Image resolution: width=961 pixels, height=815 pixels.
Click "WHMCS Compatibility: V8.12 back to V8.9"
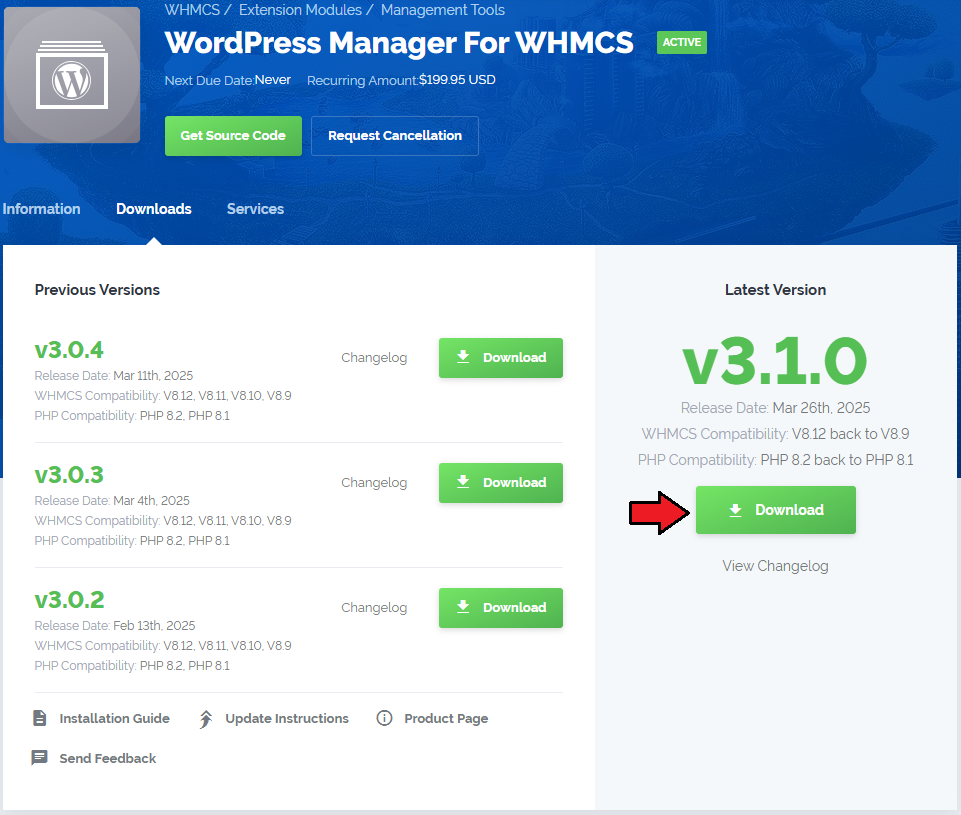[x=775, y=434]
